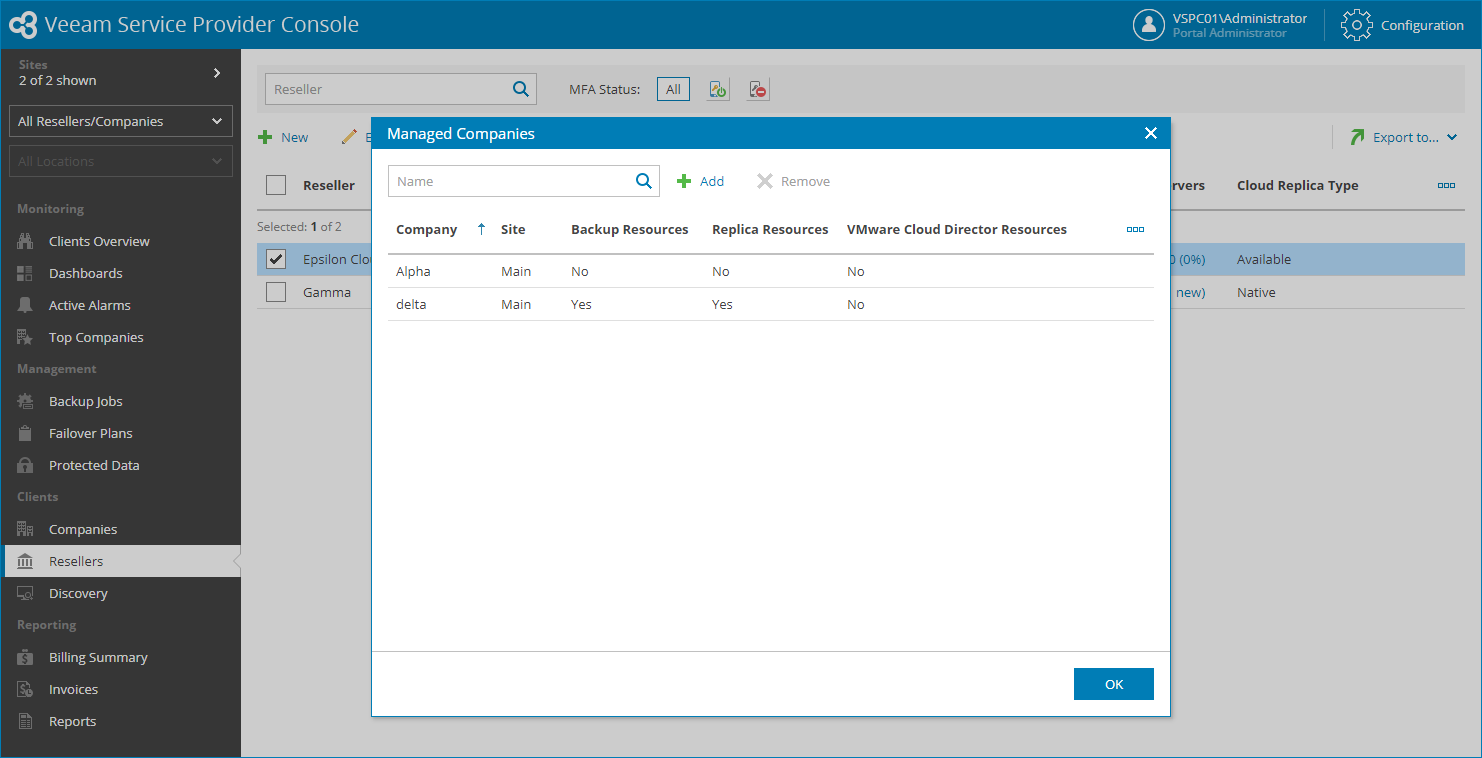Click the Protected Data lock icon

(26, 465)
